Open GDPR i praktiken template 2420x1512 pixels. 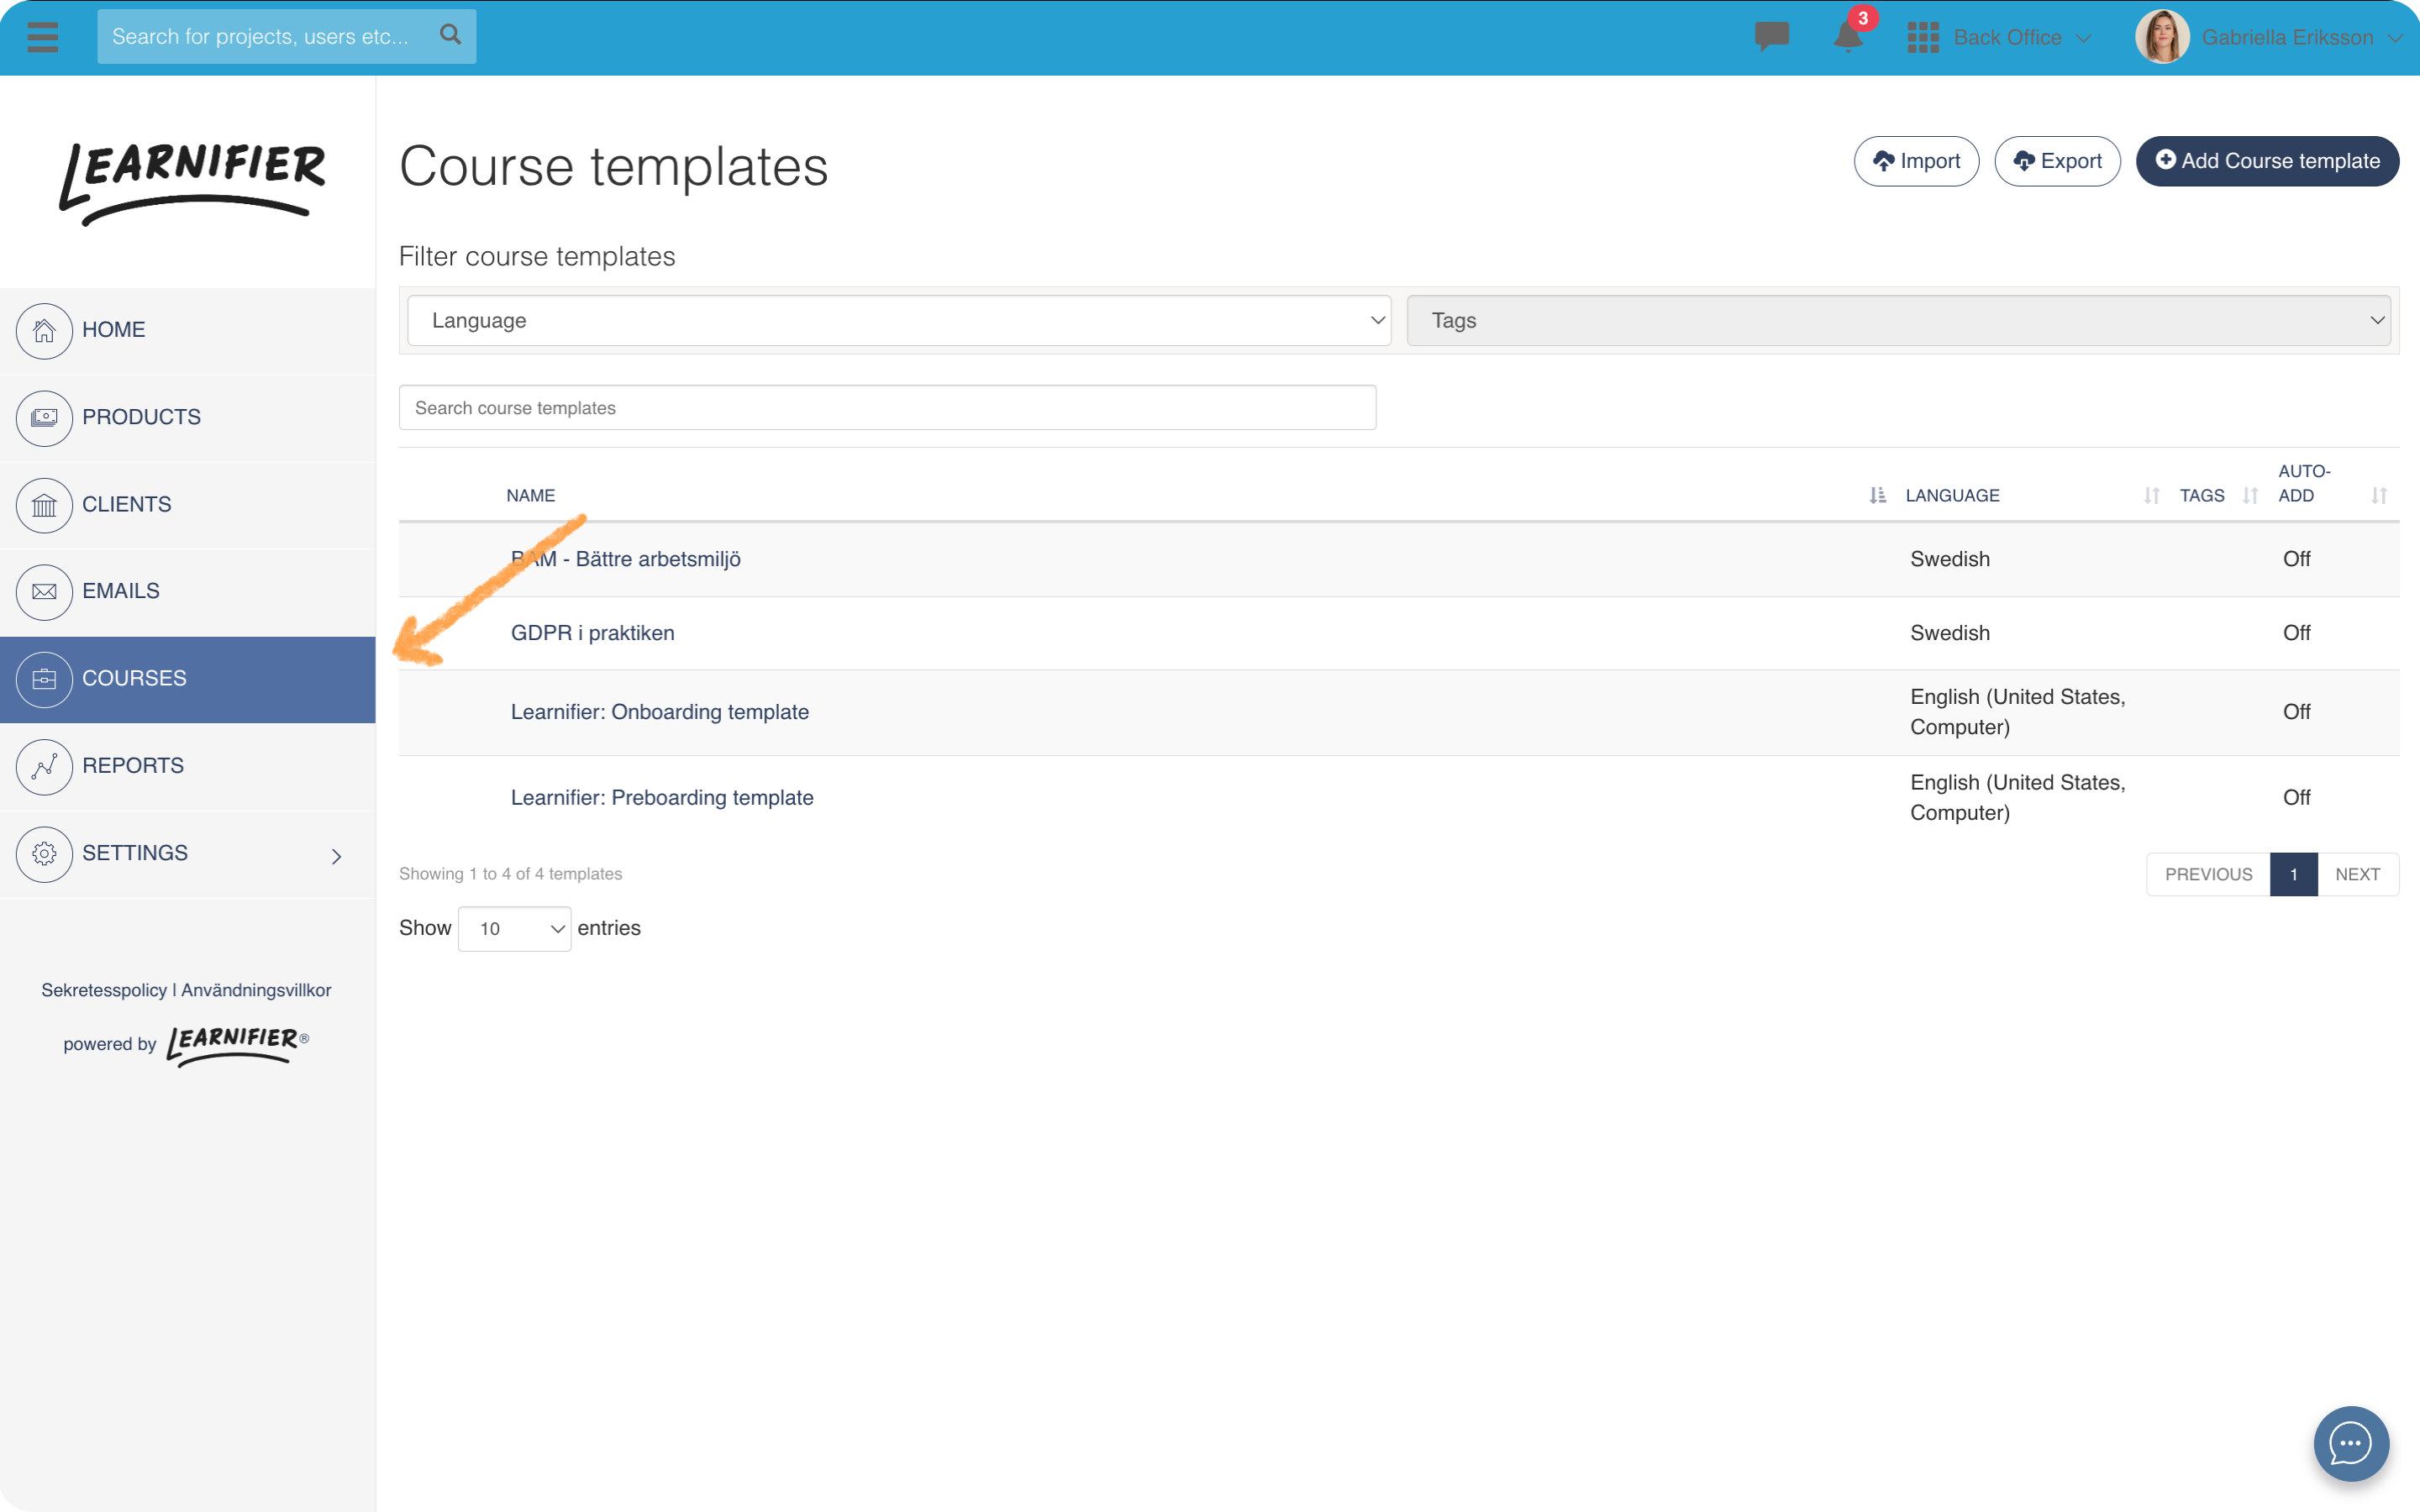pyautogui.click(x=593, y=633)
